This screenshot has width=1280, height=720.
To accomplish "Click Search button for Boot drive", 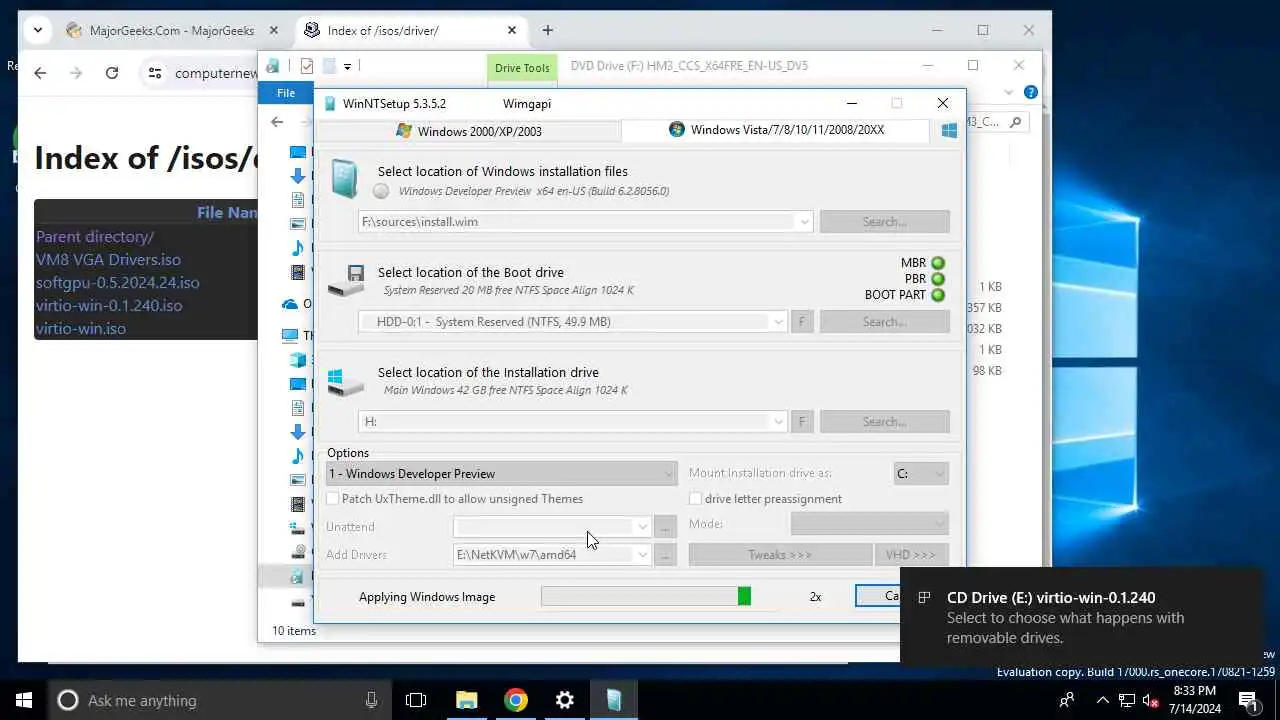I will 884,322.
